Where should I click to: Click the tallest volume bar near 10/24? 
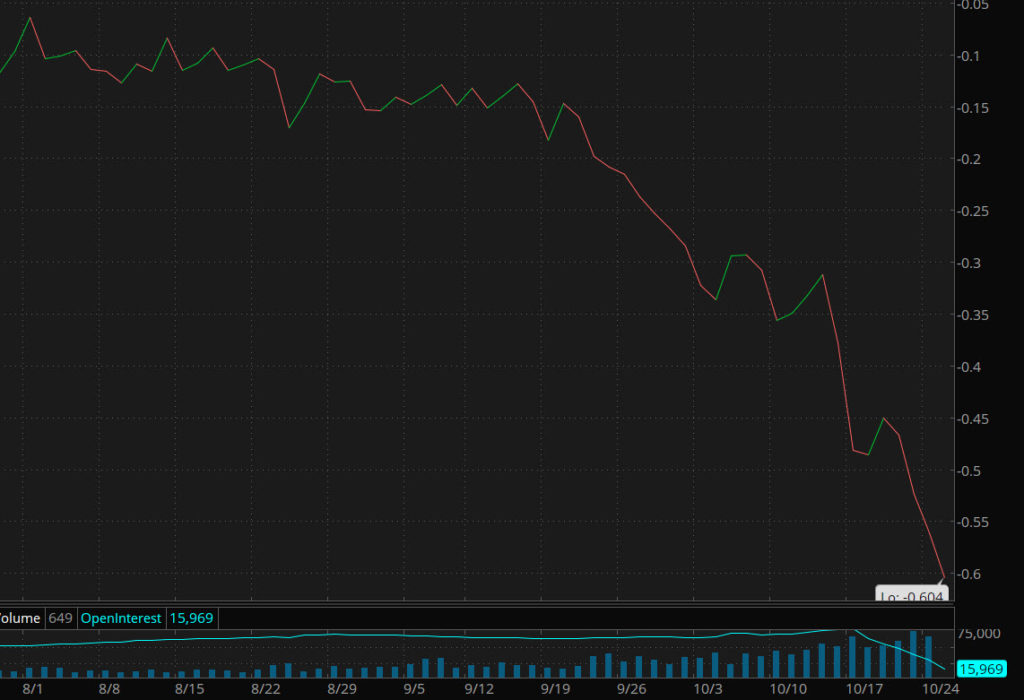(913, 654)
